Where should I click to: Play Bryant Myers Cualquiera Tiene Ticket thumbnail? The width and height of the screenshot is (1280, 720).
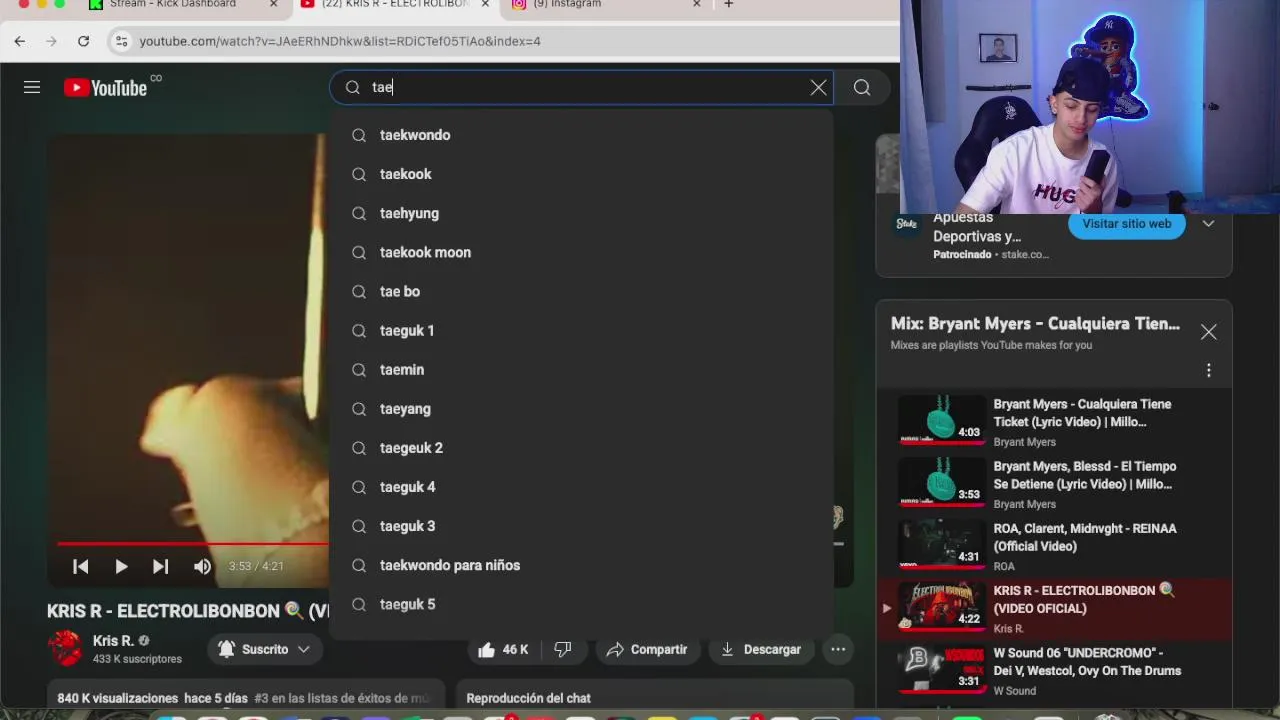click(x=941, y=420)
